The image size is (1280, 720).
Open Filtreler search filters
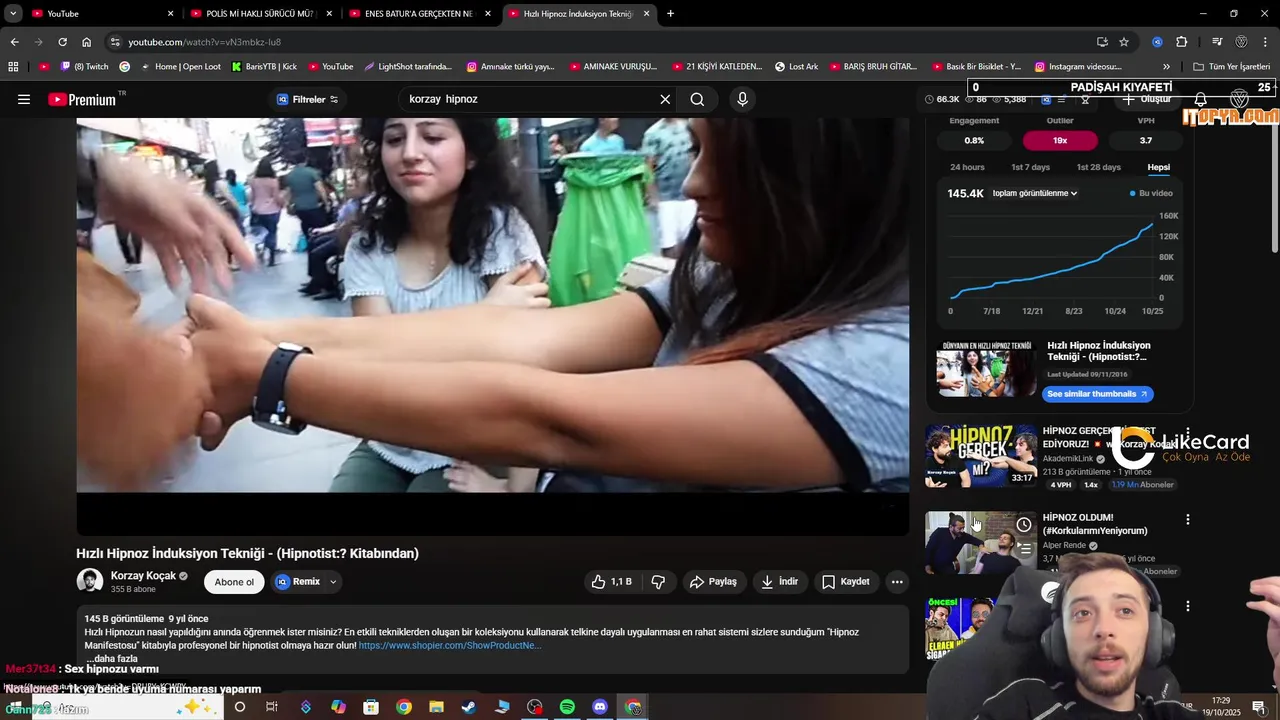(307, 99)
